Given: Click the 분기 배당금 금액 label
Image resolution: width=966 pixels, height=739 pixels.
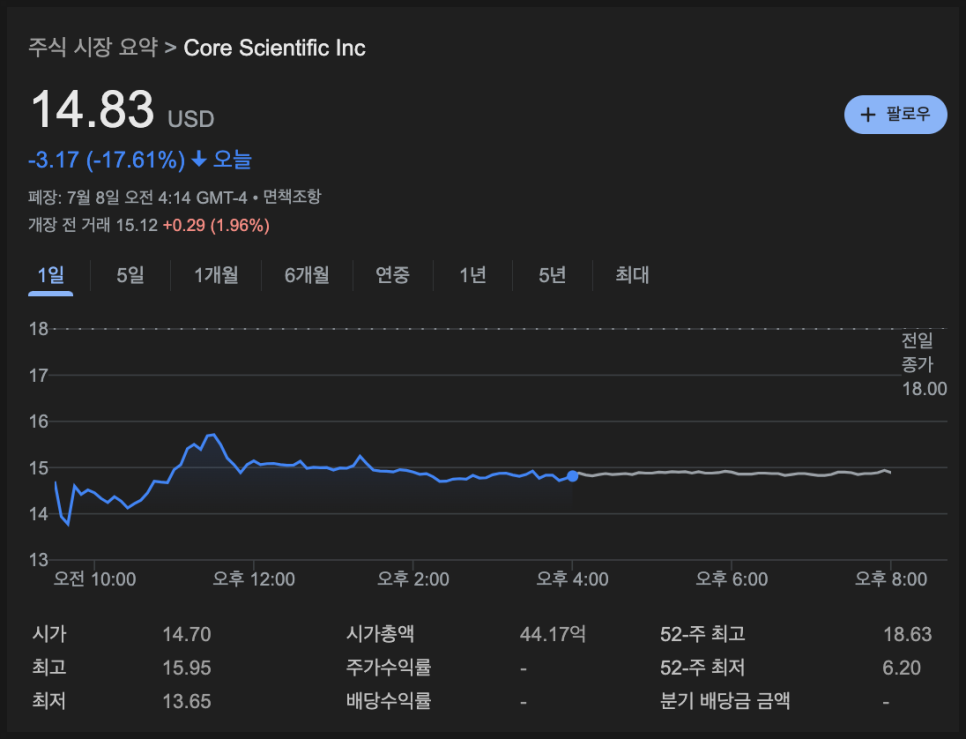Looking at the screenshot, I should (724, 701).
